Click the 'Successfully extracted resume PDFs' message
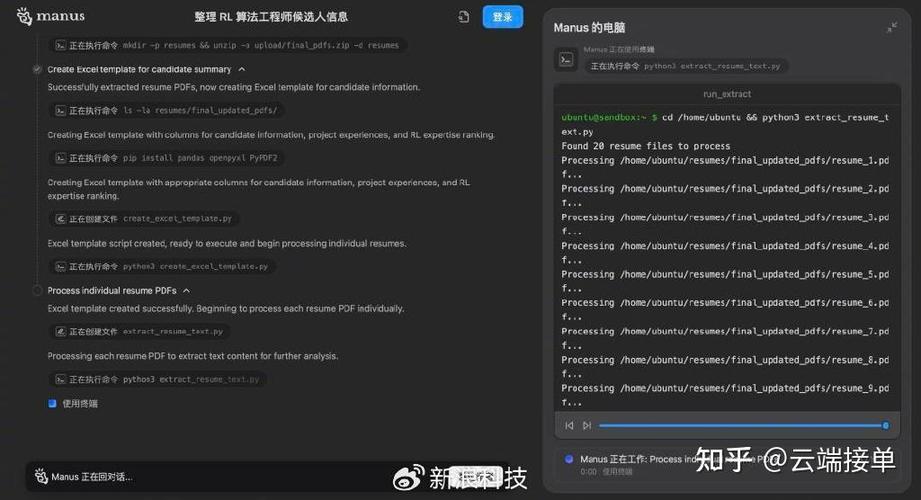Image resolution: width=921 pixels, height=500 pixels. [x=234, y=87]
